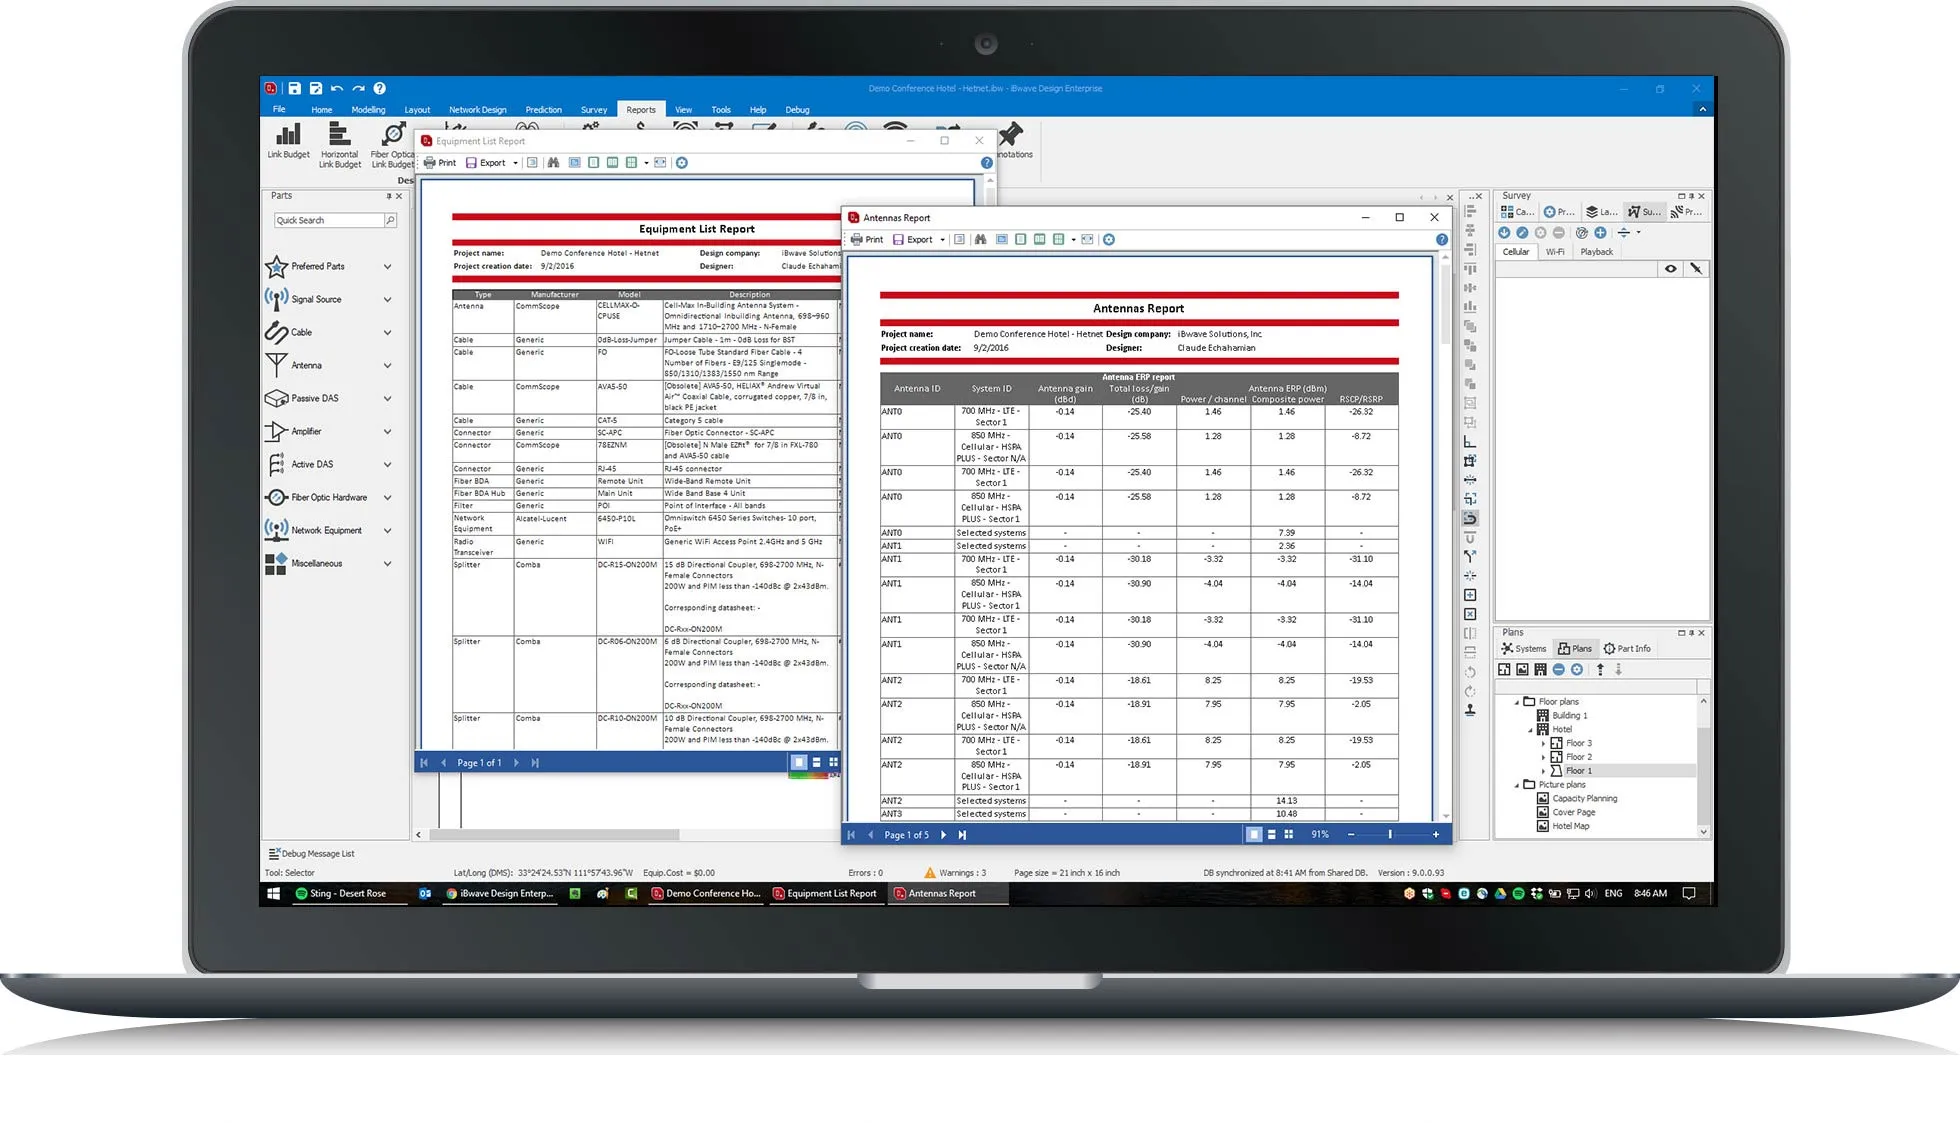1960x1123 pixels.
Task: Click the add survey plus icon
Action: pyautogui.click(x=1600, y=233)
